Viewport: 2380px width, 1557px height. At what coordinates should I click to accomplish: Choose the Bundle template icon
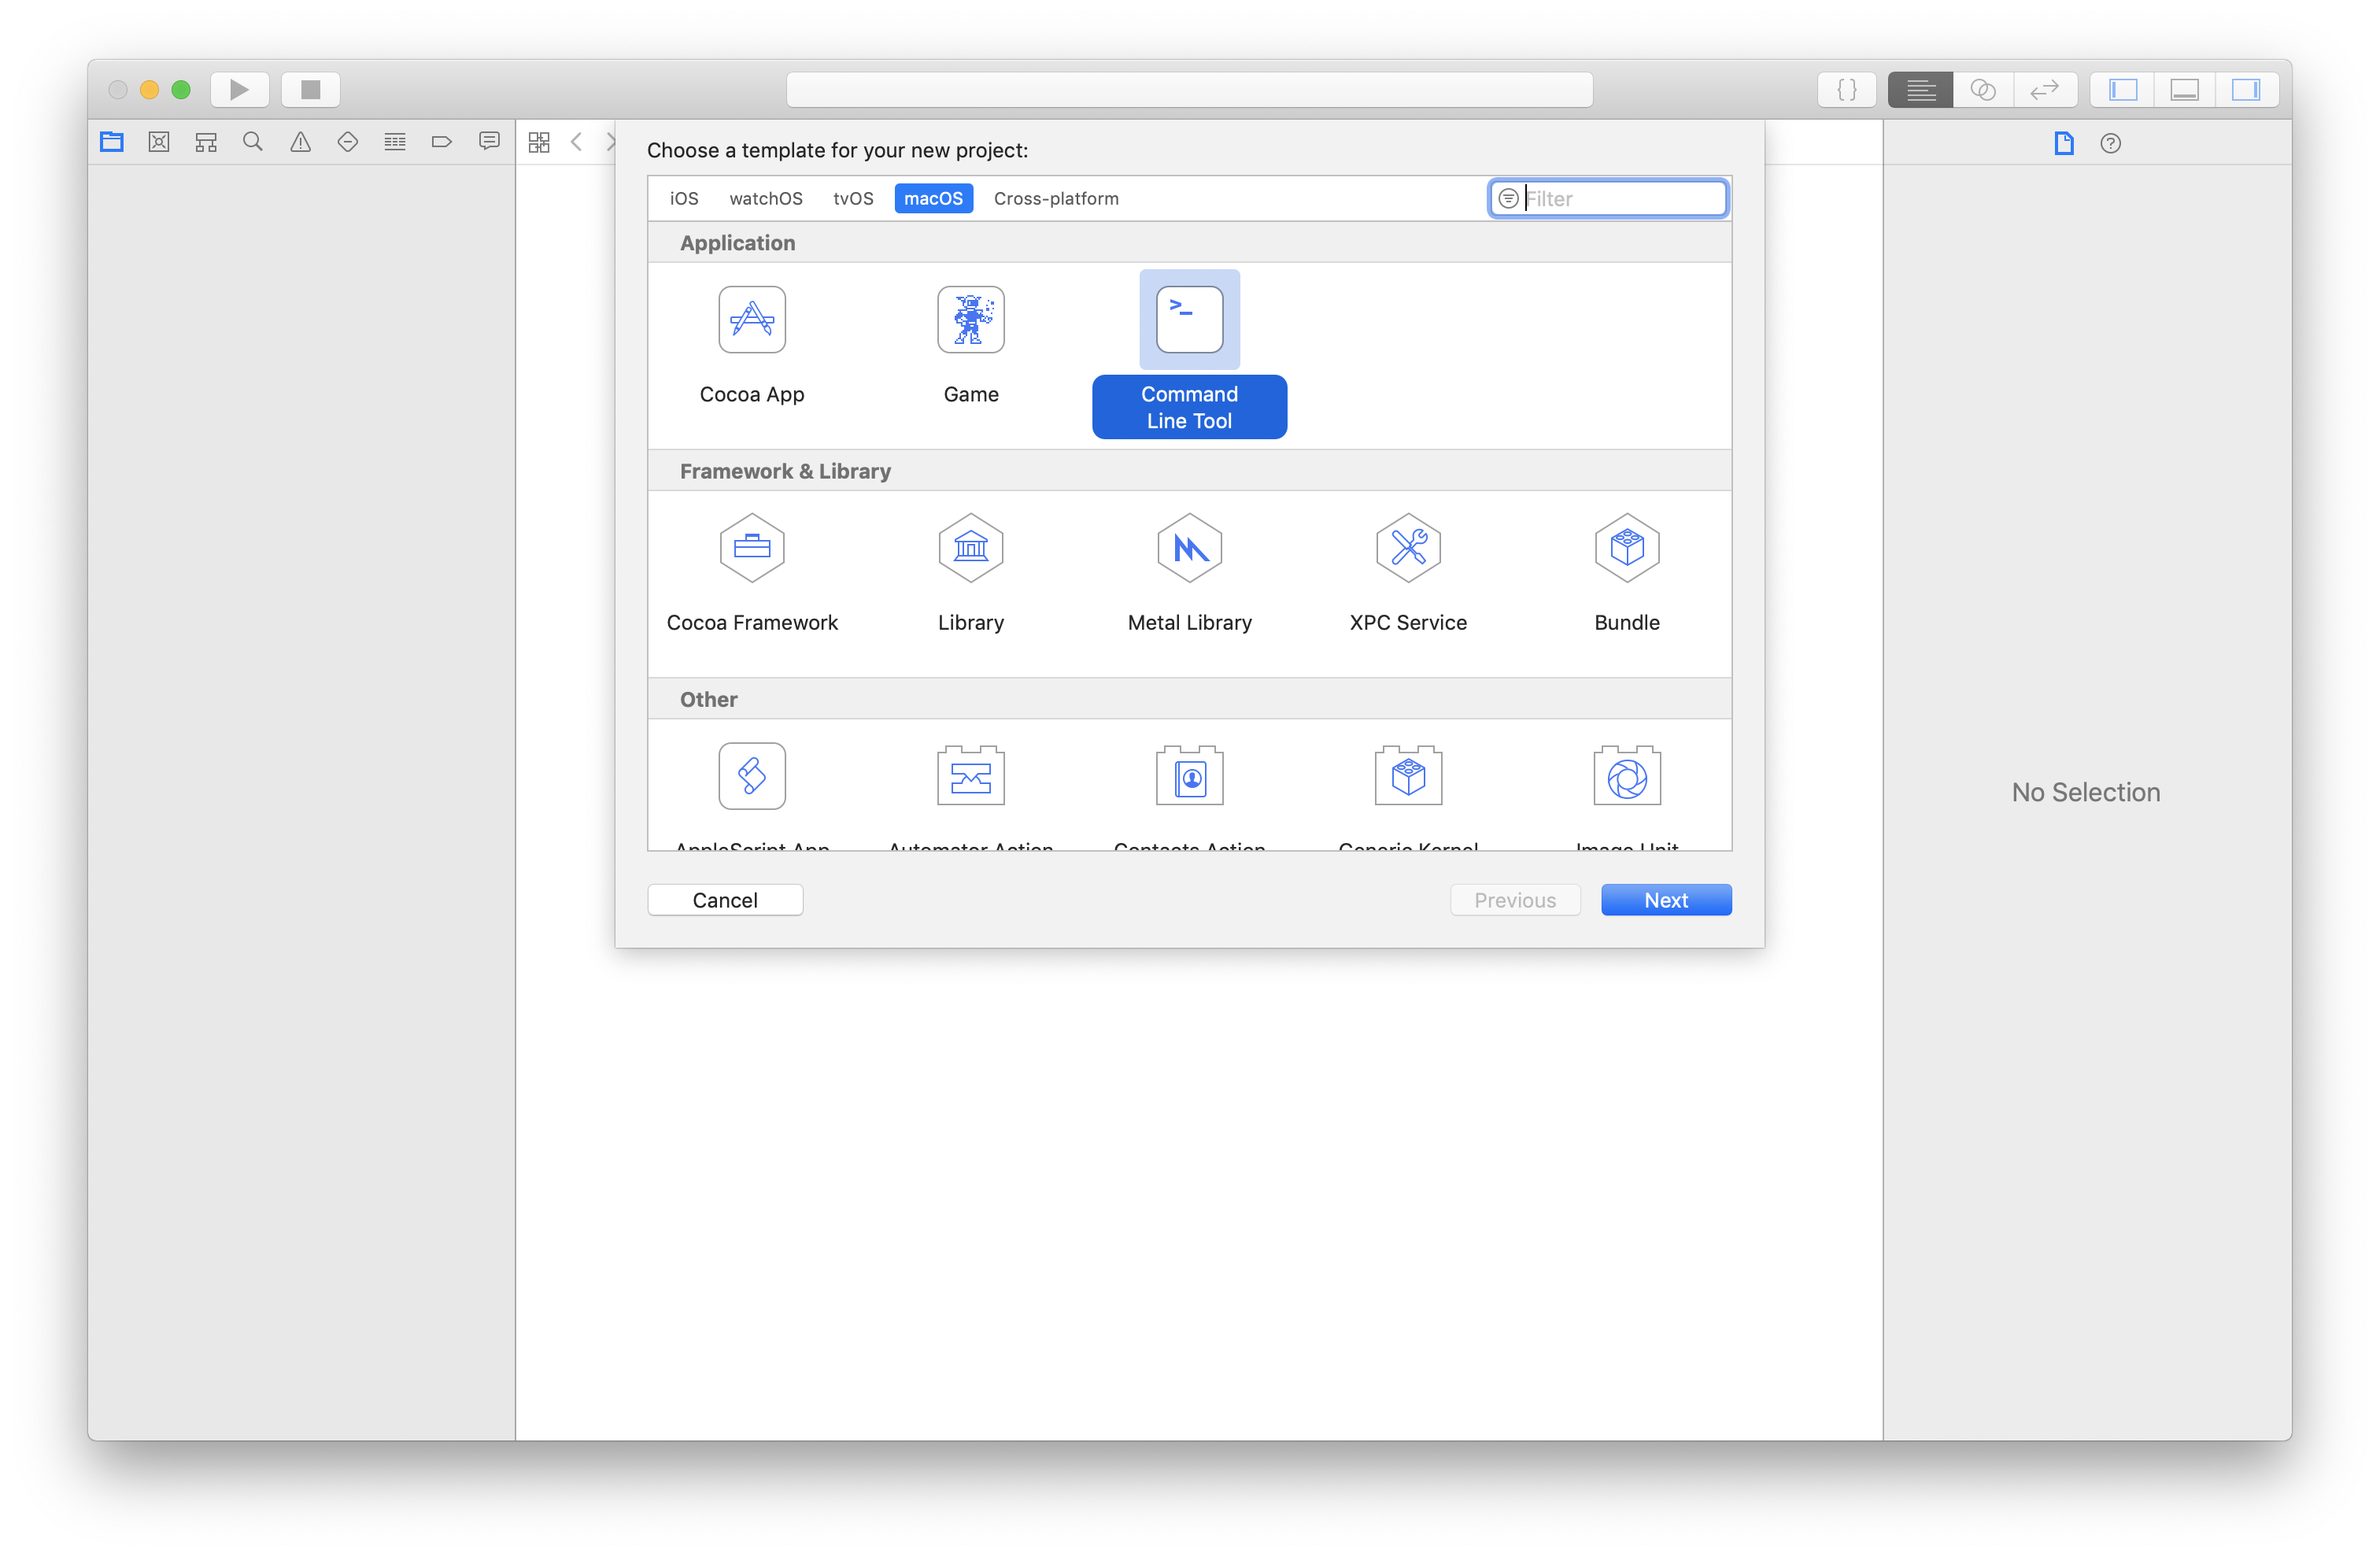[x=1627, y=548]
